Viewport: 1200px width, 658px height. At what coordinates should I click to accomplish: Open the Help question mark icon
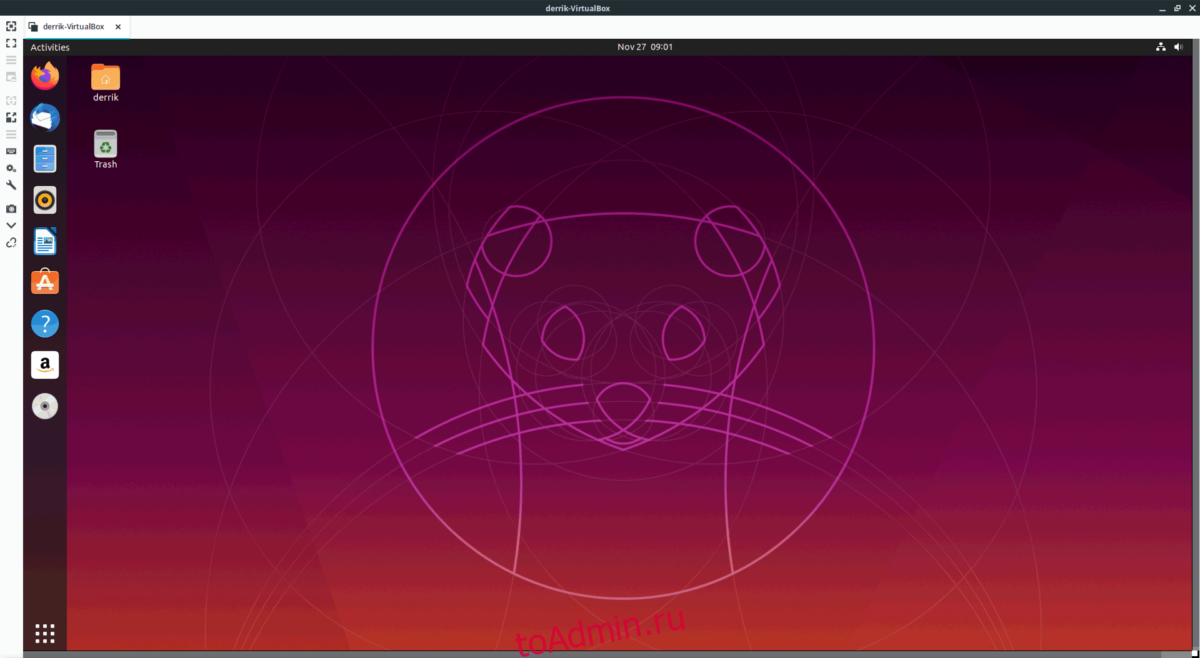pyautogui.click(x=45, y=324)
